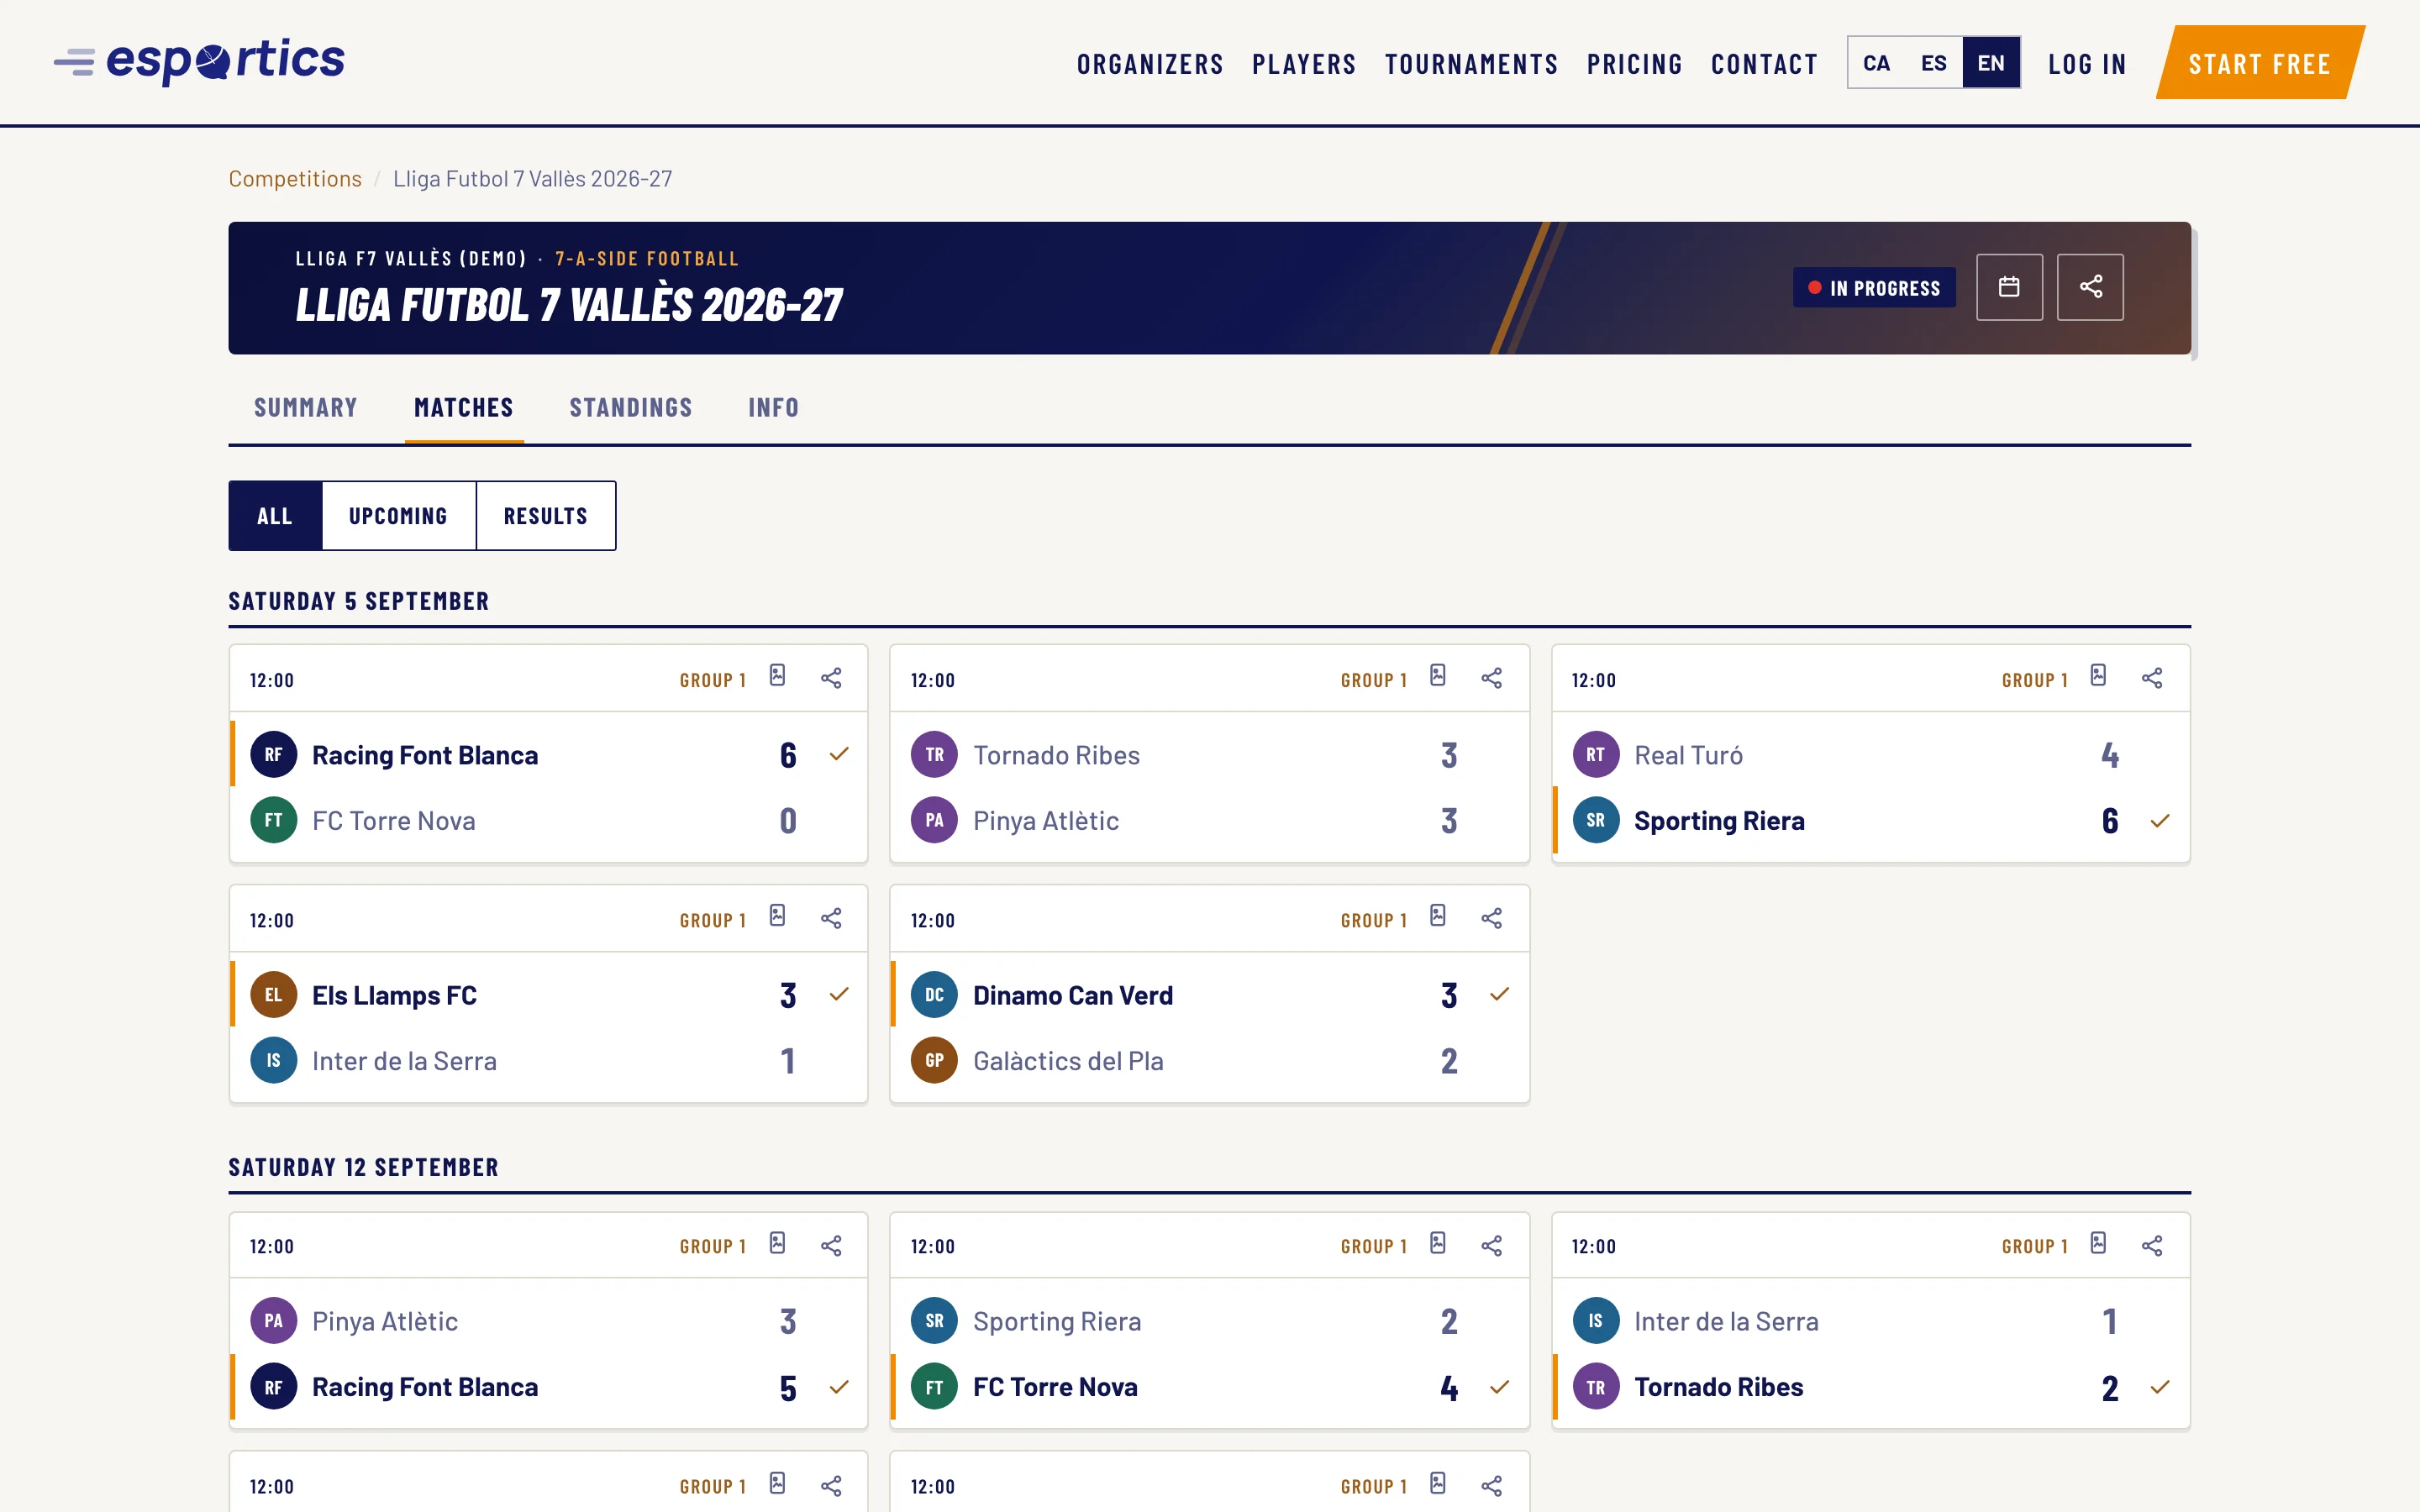Image resolution: width=2420 pixels, height=1512 pixels.
Task: Click the esportics logo
Action: pos(199,62)
